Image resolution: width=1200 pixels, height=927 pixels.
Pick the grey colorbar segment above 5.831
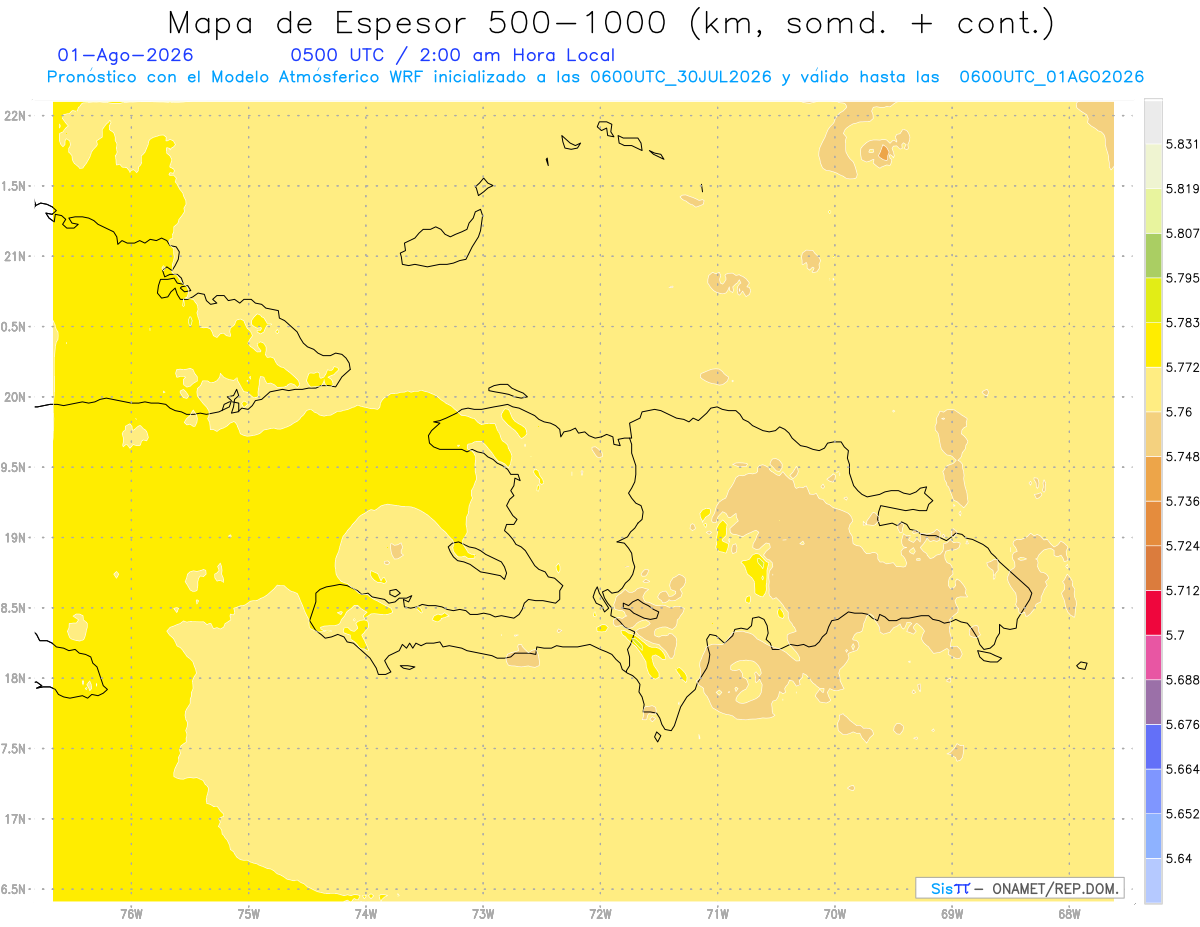point(1153,121)
